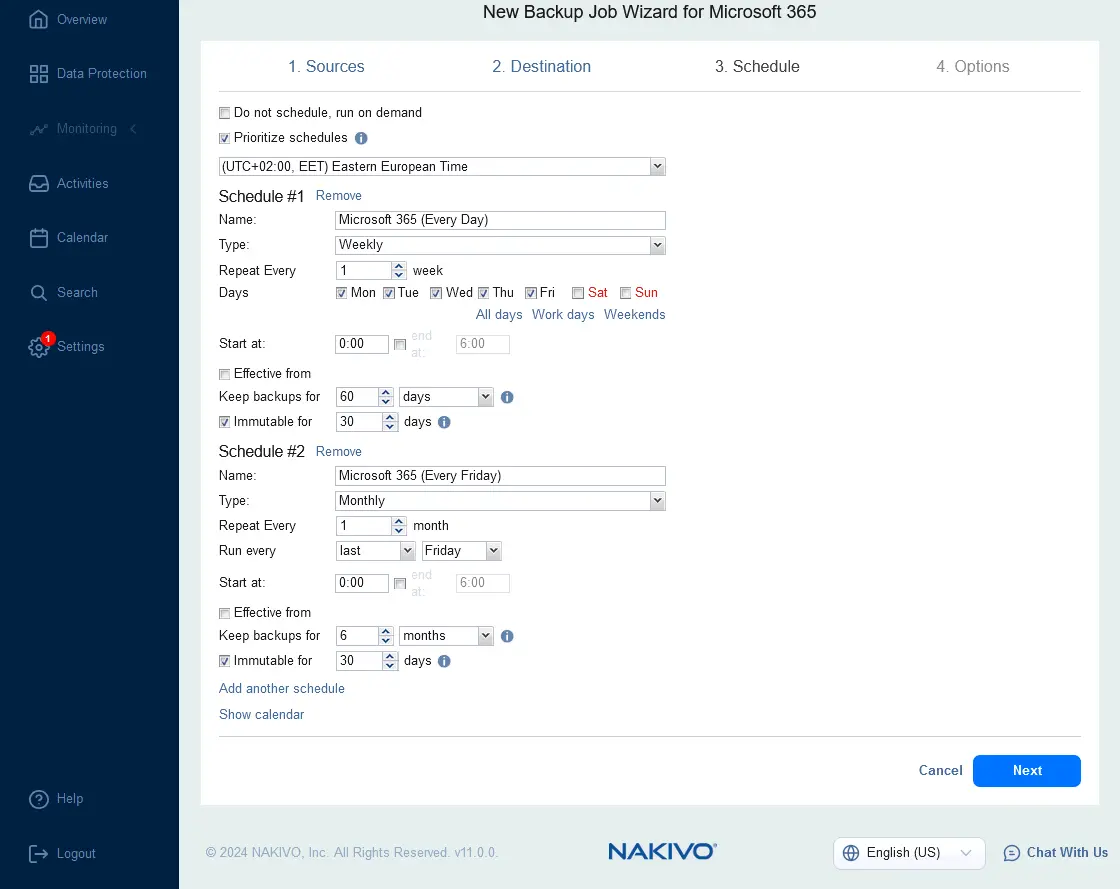
Task: Uncheck the Fri day checkbox
Action: click(x=531, y=293)
